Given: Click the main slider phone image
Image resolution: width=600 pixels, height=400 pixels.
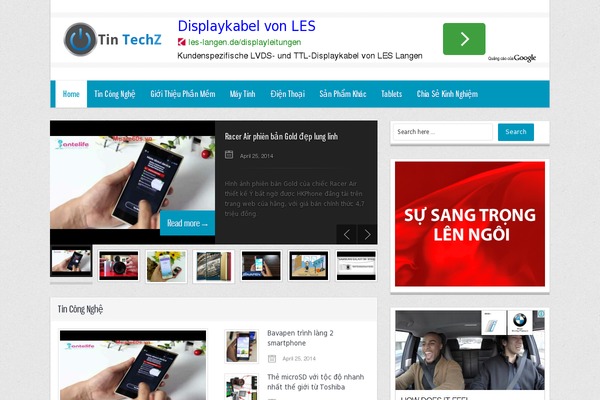Looking at the screenshot, I should click(x=132, y=182).
